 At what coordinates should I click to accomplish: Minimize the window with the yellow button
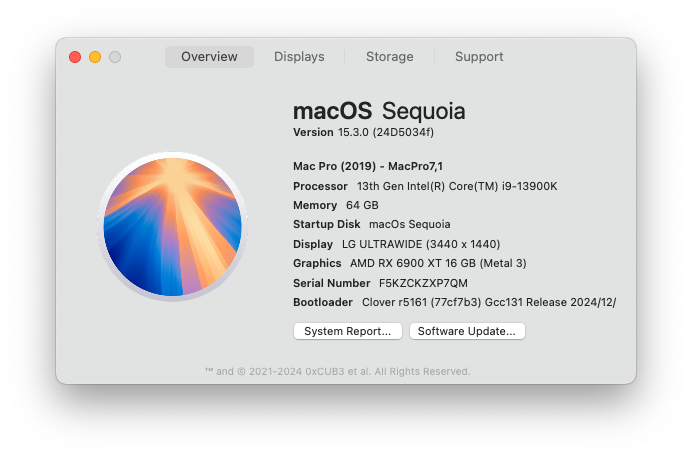click(x=95, y=57)
